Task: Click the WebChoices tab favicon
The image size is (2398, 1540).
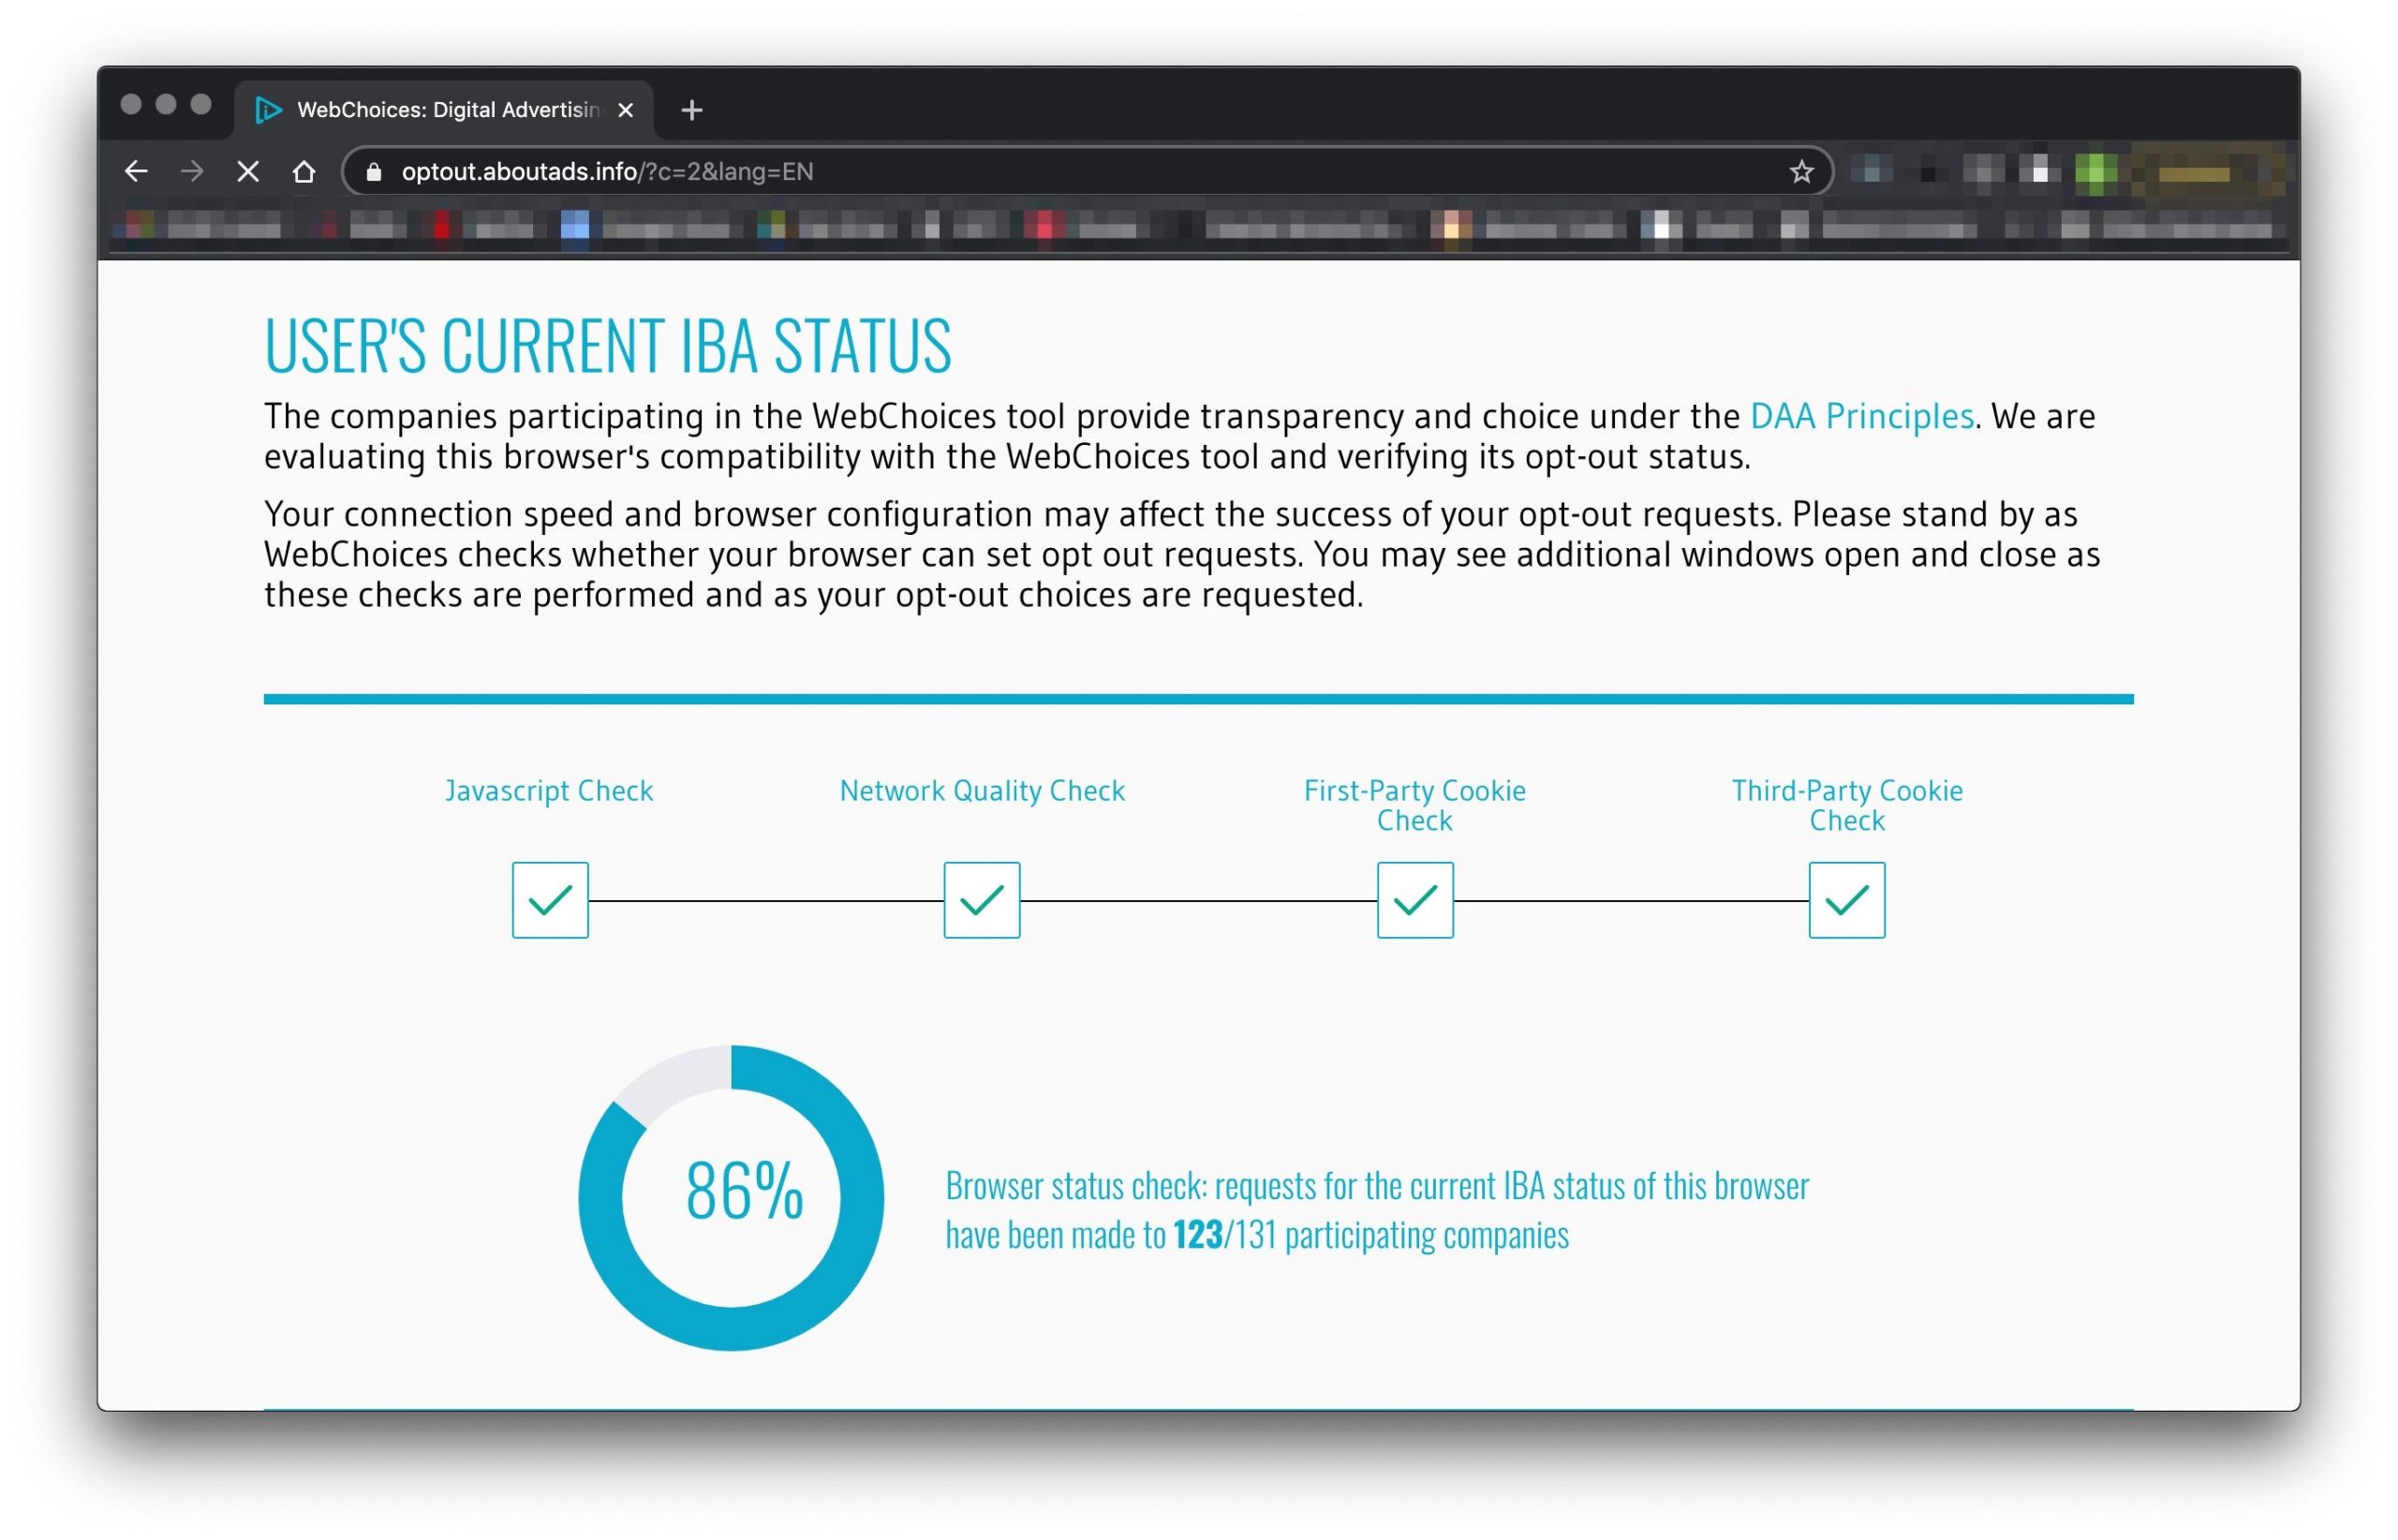Action: pyautogui.click(x=267, y=110)
